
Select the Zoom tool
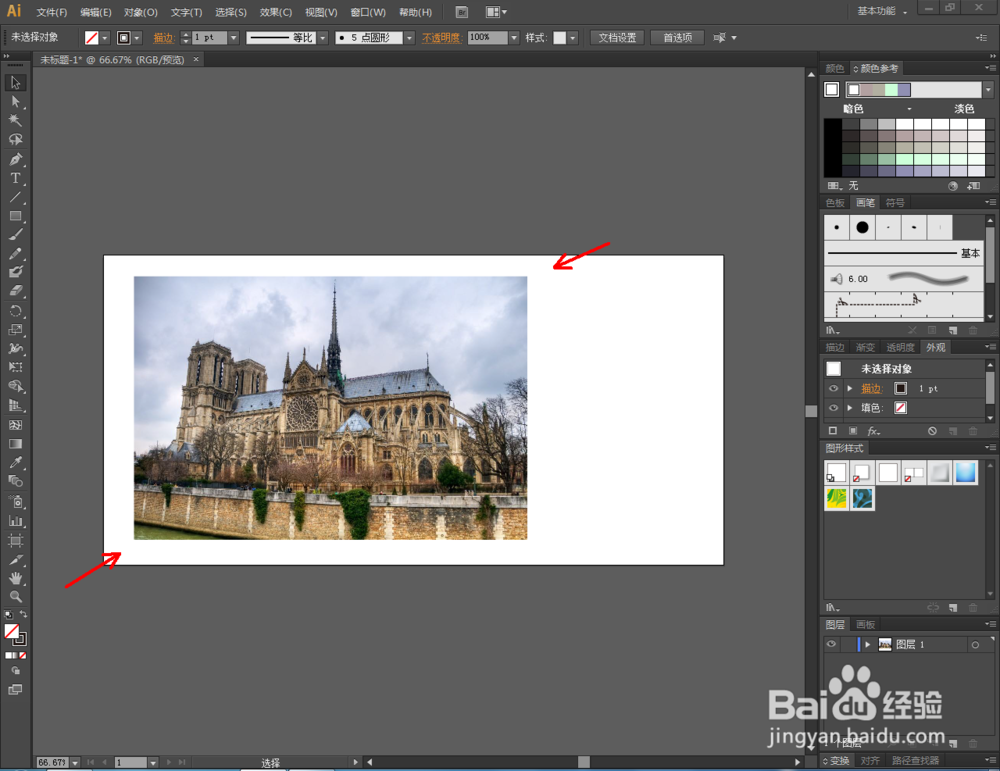pos(15,597)
